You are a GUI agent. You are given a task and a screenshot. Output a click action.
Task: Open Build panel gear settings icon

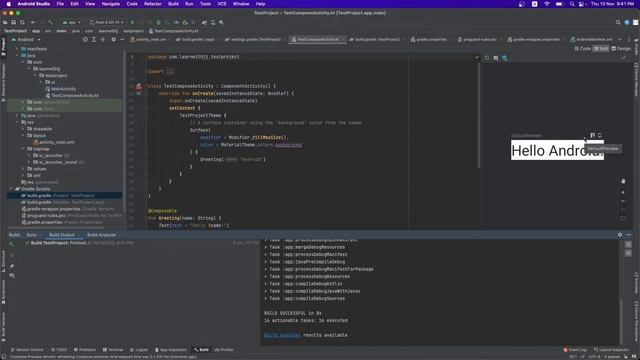click(x=620, y=235)
